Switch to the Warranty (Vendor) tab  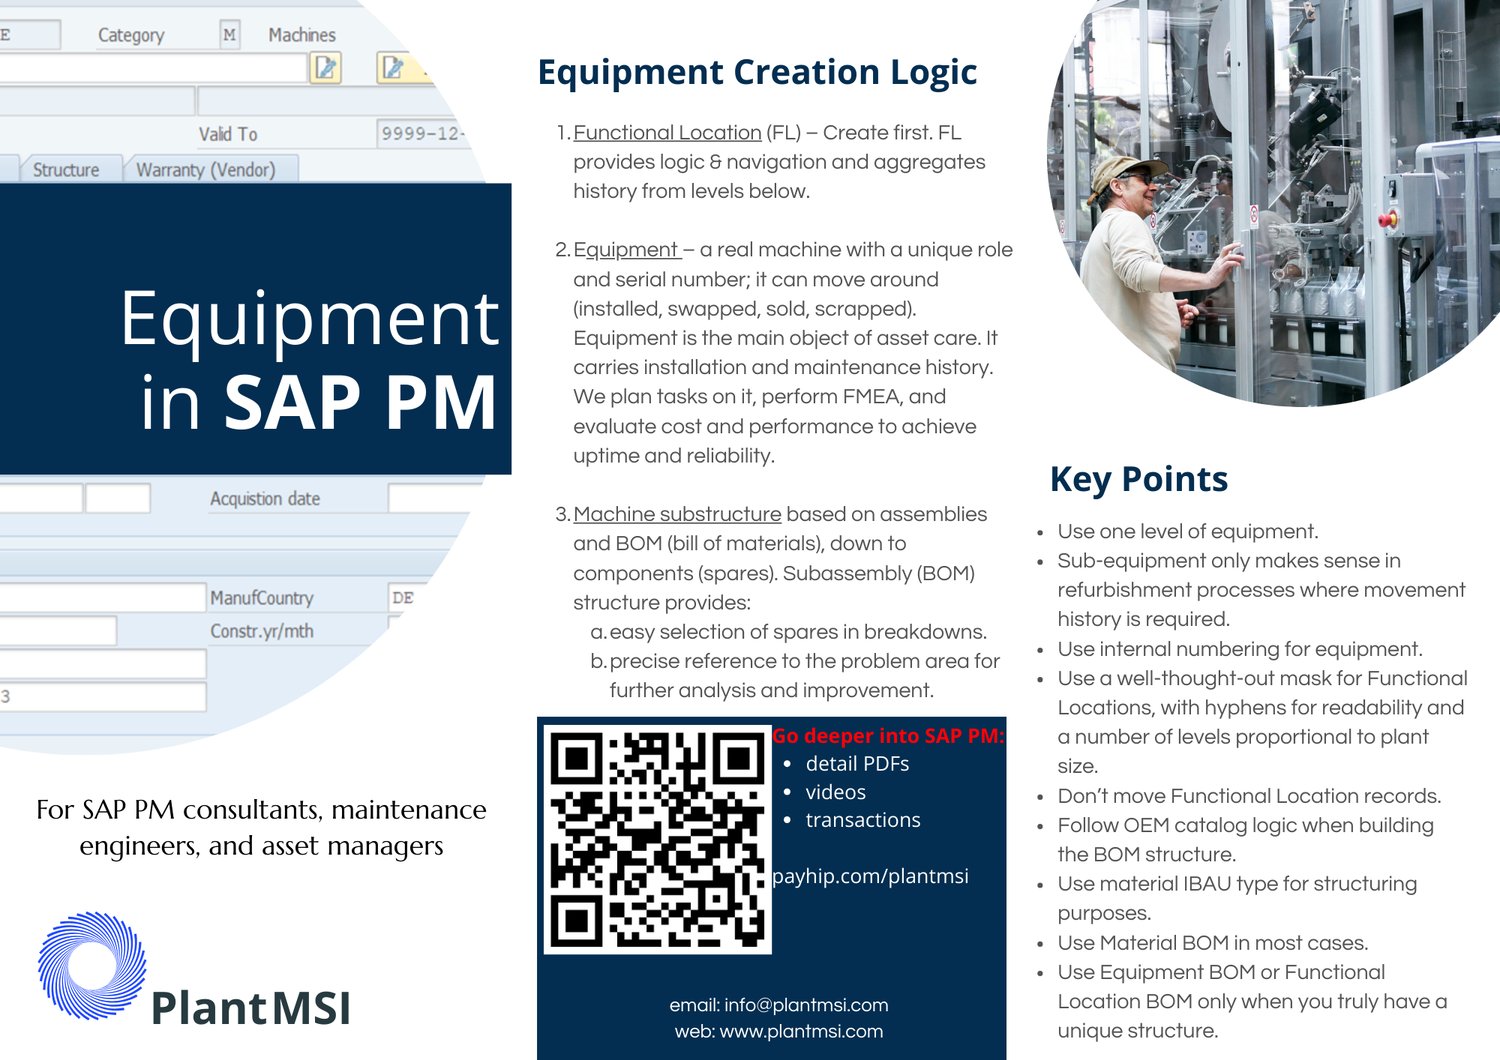pos(206,169)
